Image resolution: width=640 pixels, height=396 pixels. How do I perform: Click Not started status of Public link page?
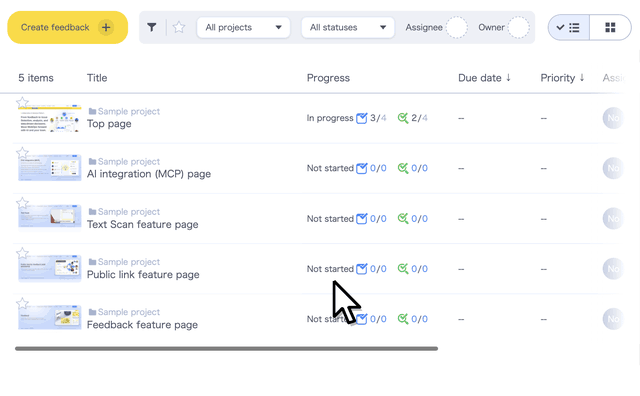click(x=330, y=269)
